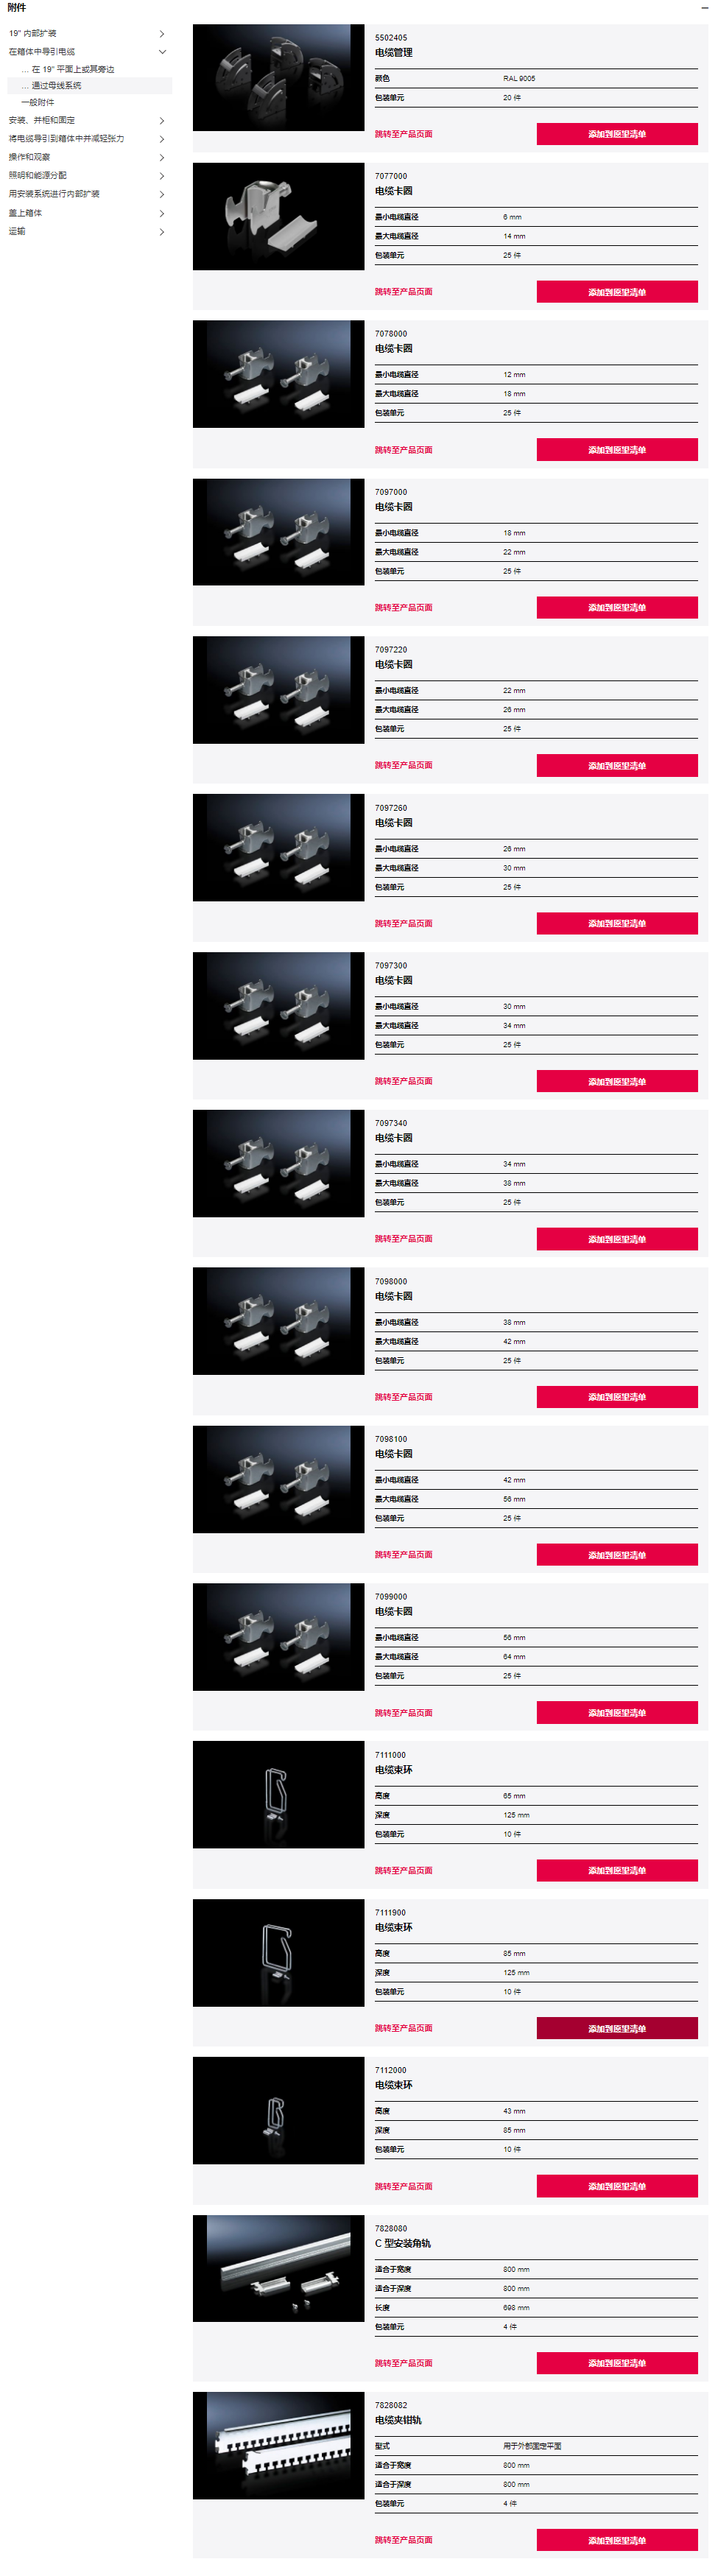Add 7111900 电缆束环 to the wish list

click(x=617, y=2028)
